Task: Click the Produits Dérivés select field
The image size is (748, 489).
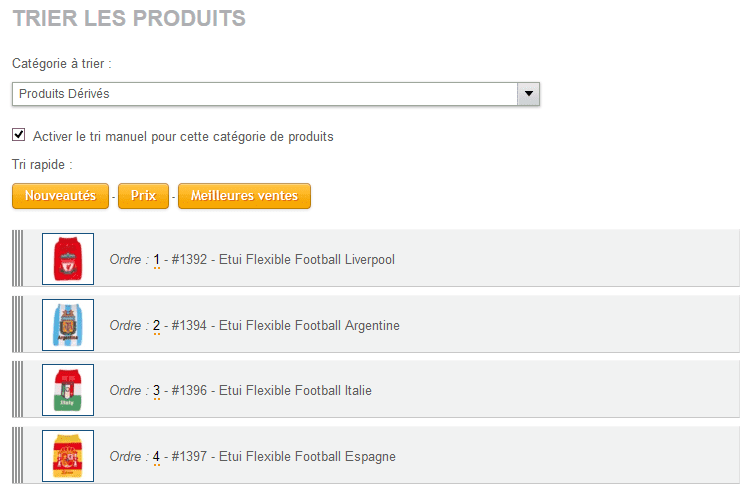Action: [x=276, y=94]
